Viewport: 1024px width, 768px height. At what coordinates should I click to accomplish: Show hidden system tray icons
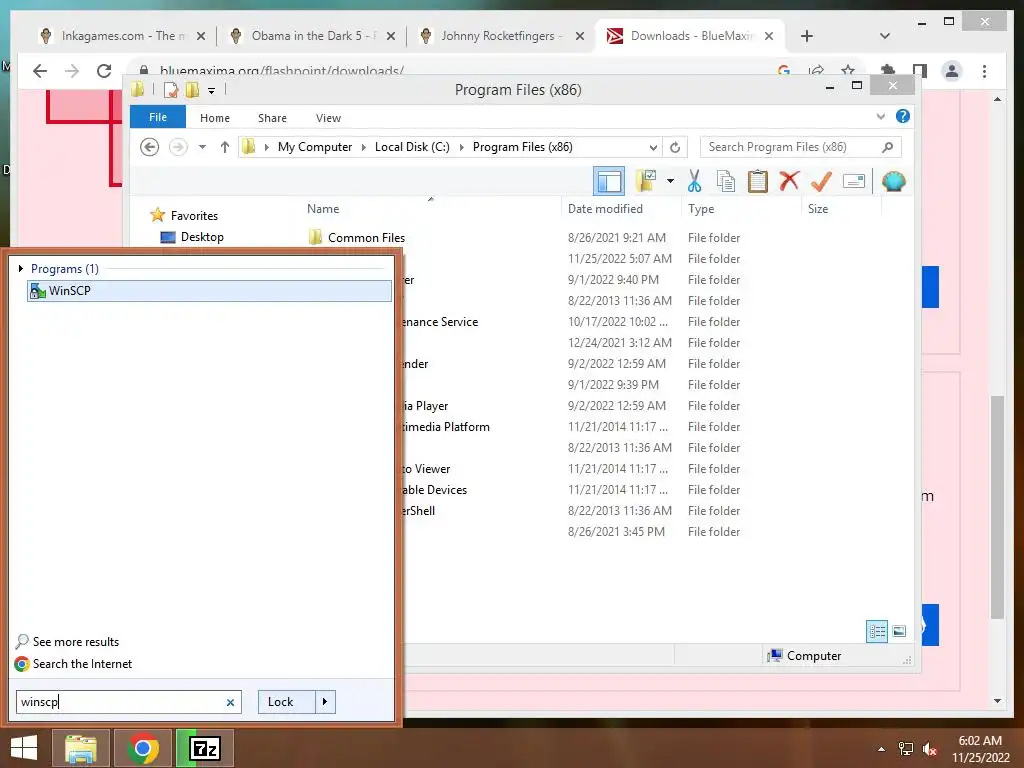[x=881, y=749]
